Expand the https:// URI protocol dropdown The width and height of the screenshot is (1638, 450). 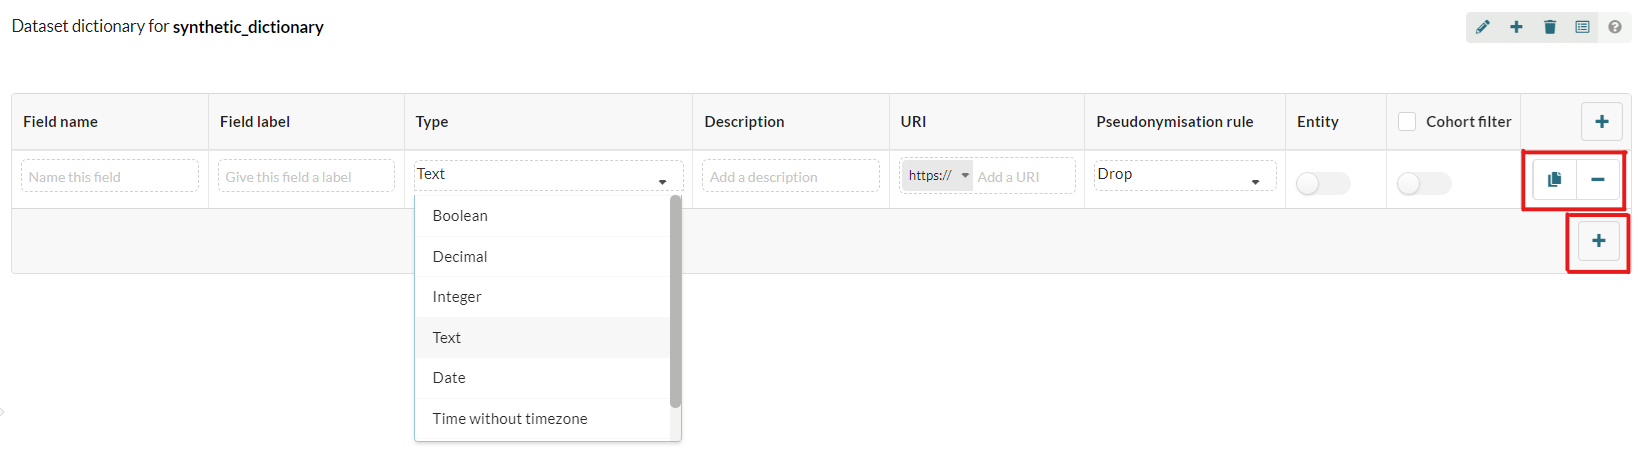coord(937,176)
